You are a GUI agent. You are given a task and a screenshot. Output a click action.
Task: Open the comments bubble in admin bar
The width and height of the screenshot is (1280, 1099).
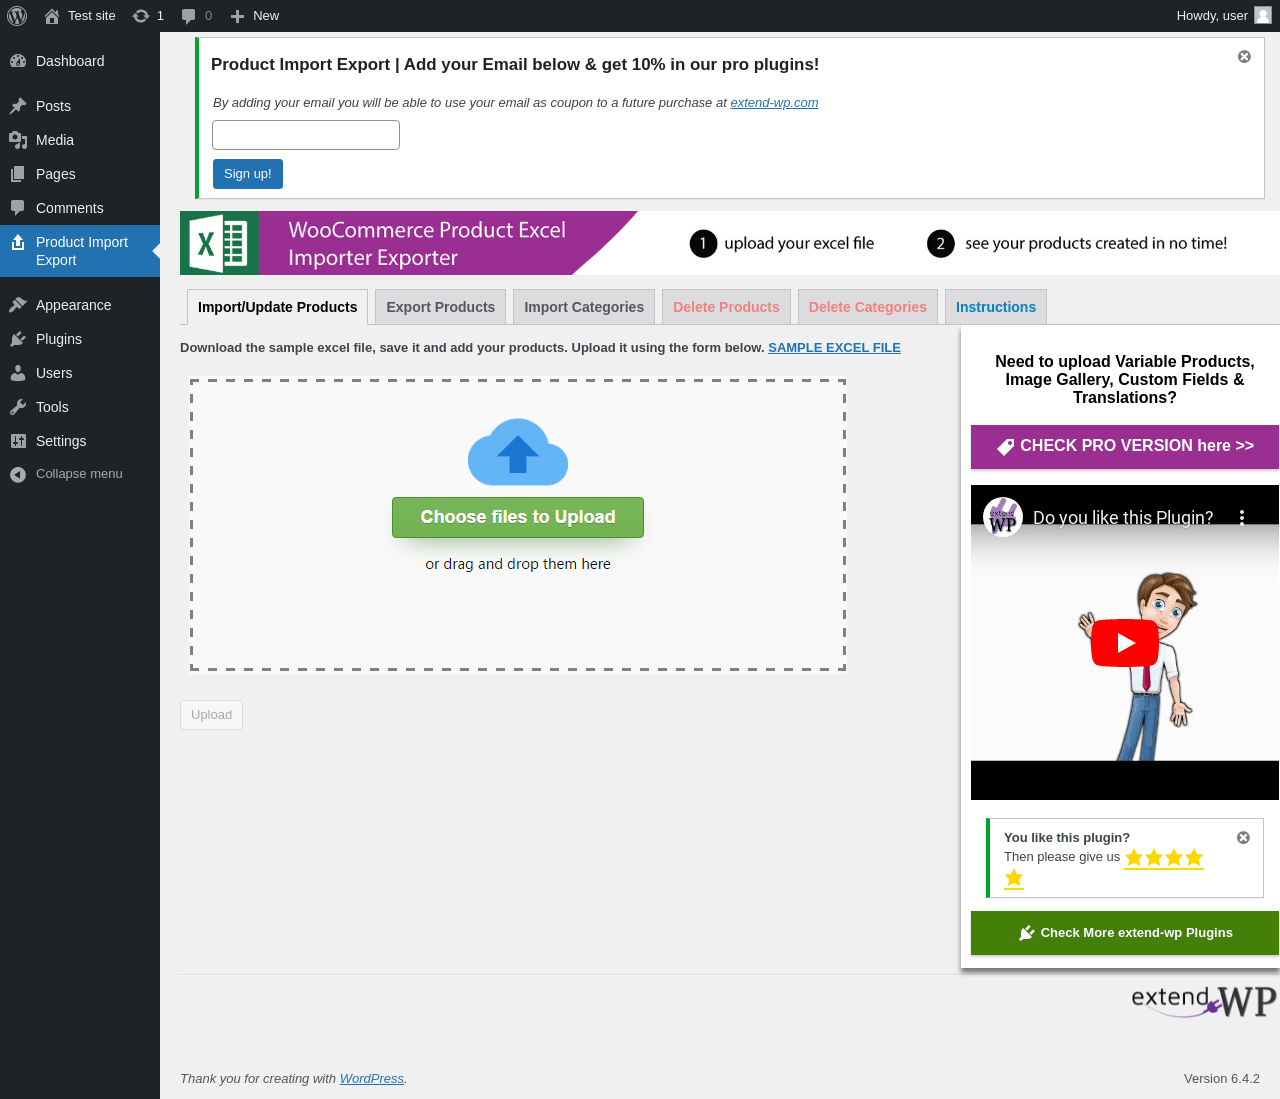click(x=188, y=16)
